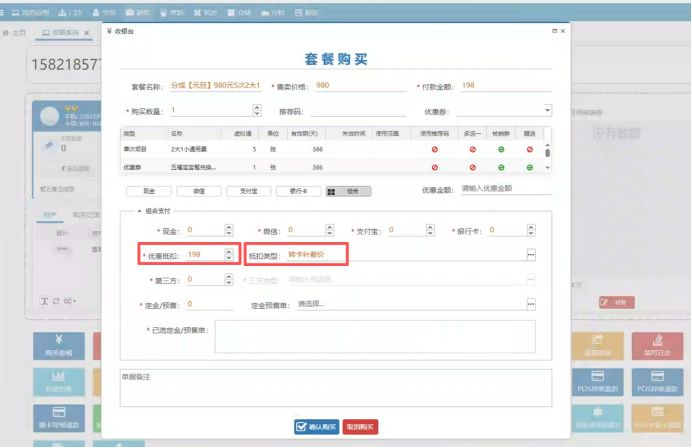
Task: Click the 取消购买 button
Action: coord(361,426)
